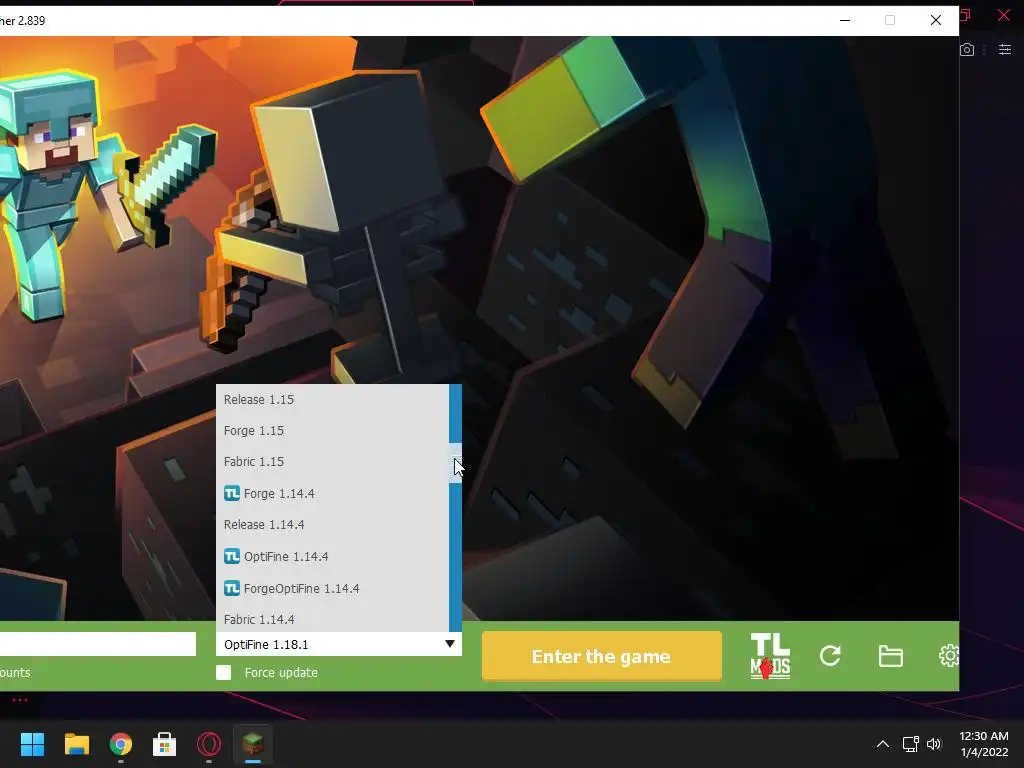1024x768 pixels.
Task: Click the refresh versions icon
Action: pyautogui.click(x=830, y=656)
